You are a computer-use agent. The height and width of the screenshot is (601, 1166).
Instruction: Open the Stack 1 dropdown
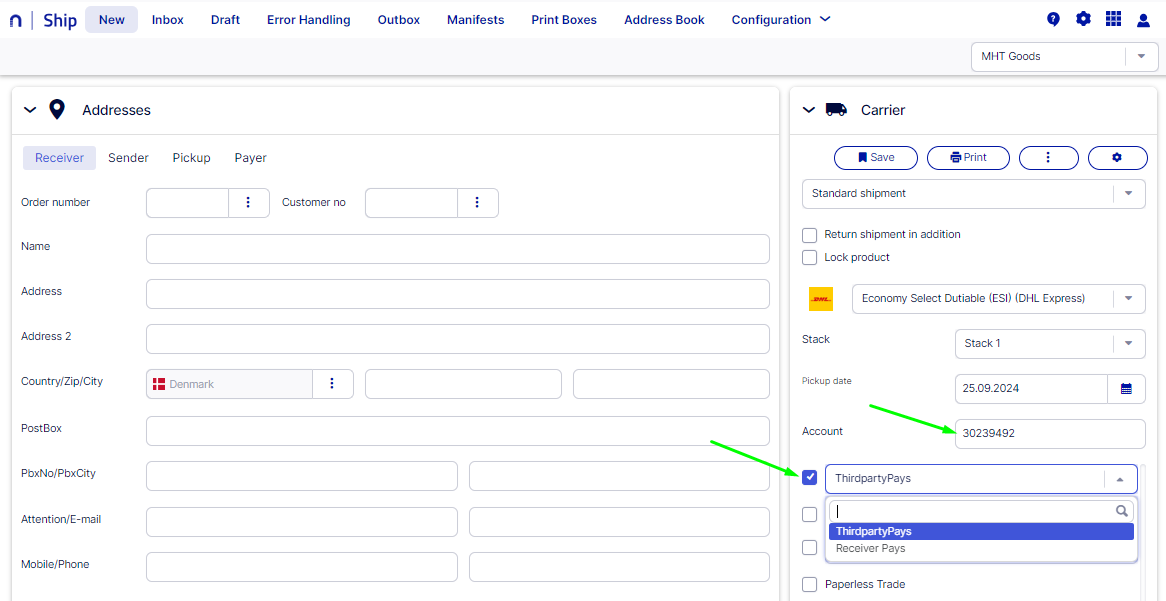1128,344
